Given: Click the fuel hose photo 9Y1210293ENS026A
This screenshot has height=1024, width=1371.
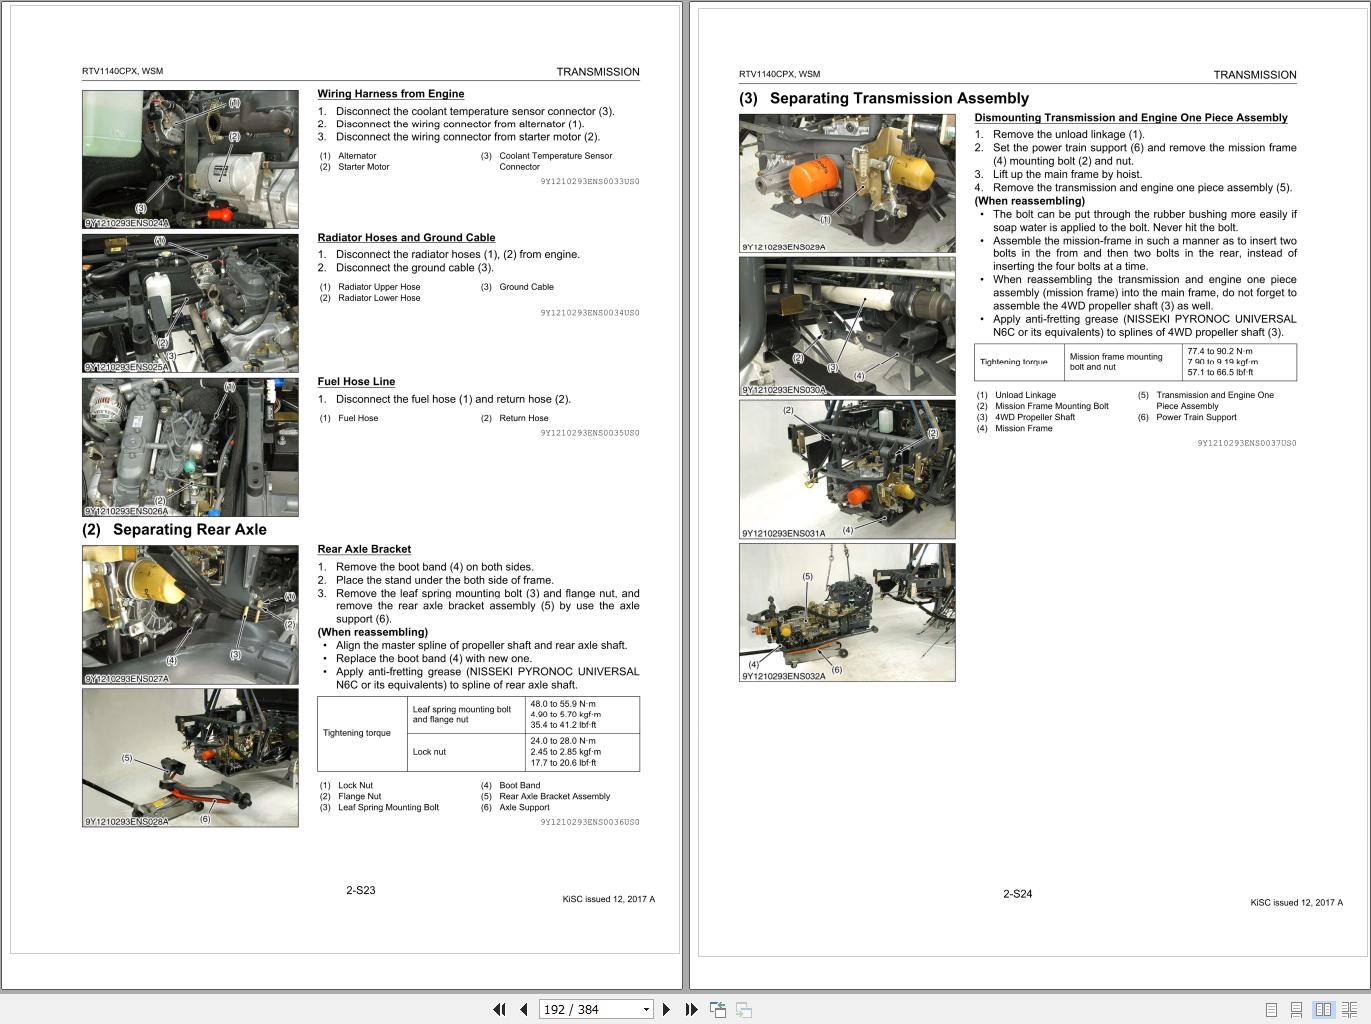Looking at the screenshot, I should pyautogui.click(x=190, y=447).
